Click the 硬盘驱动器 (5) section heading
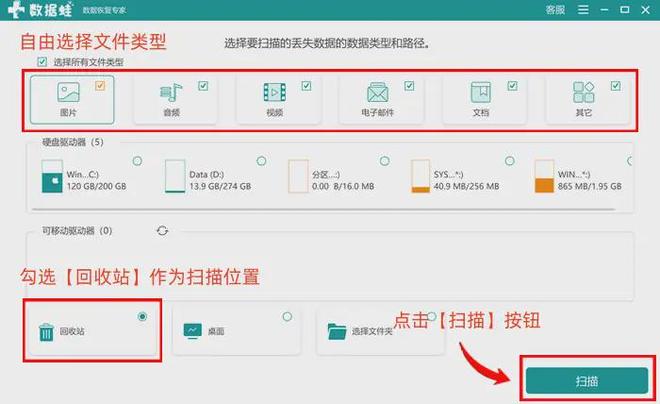 [73, 142]
